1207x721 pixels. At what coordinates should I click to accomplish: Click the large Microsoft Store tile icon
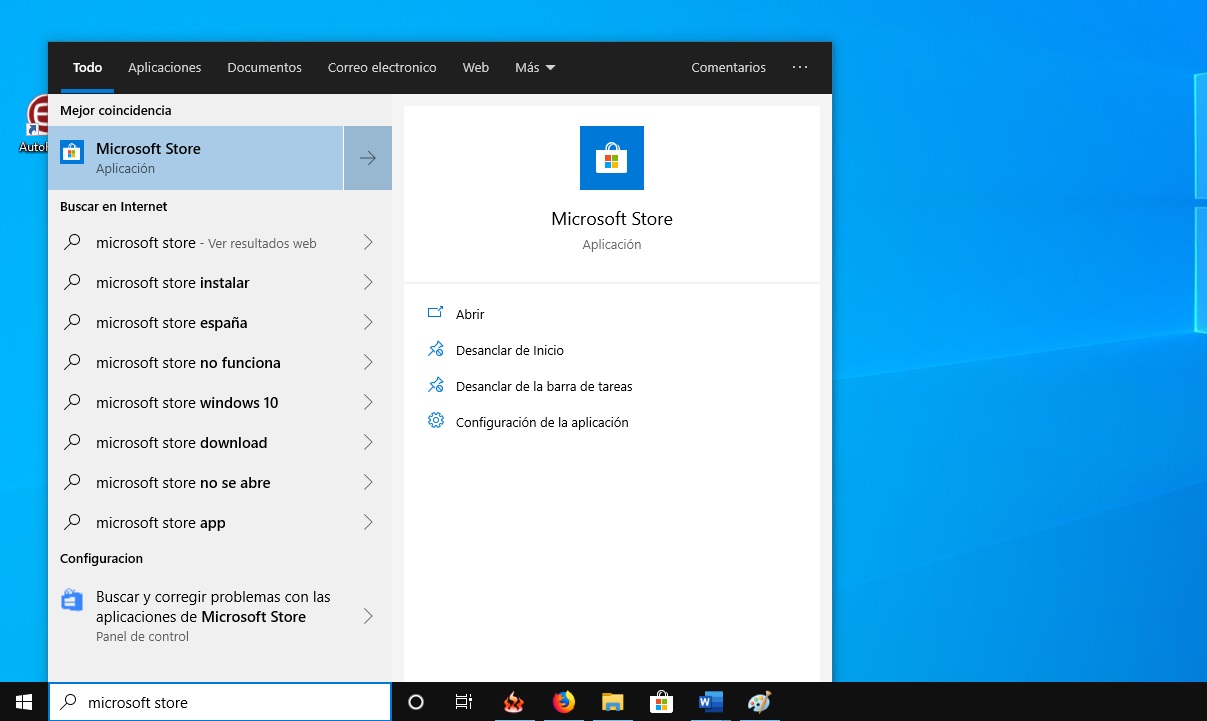[611, 158]
